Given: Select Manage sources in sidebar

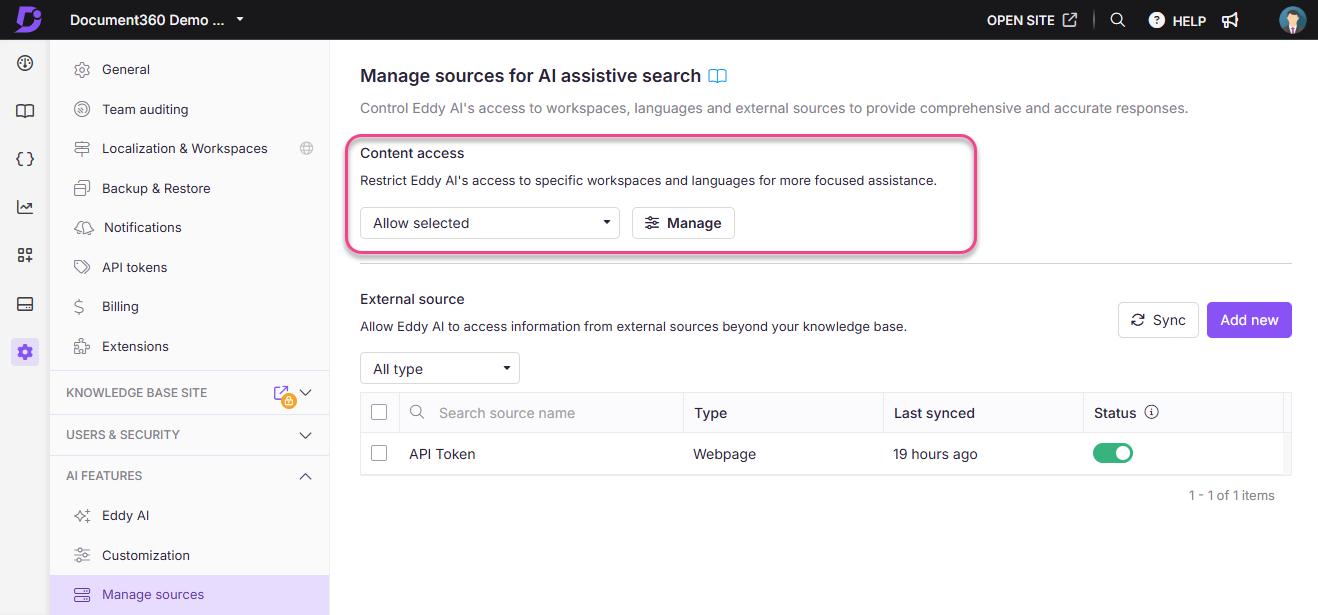Looking at the screenshot, I should tap(189, 594).
